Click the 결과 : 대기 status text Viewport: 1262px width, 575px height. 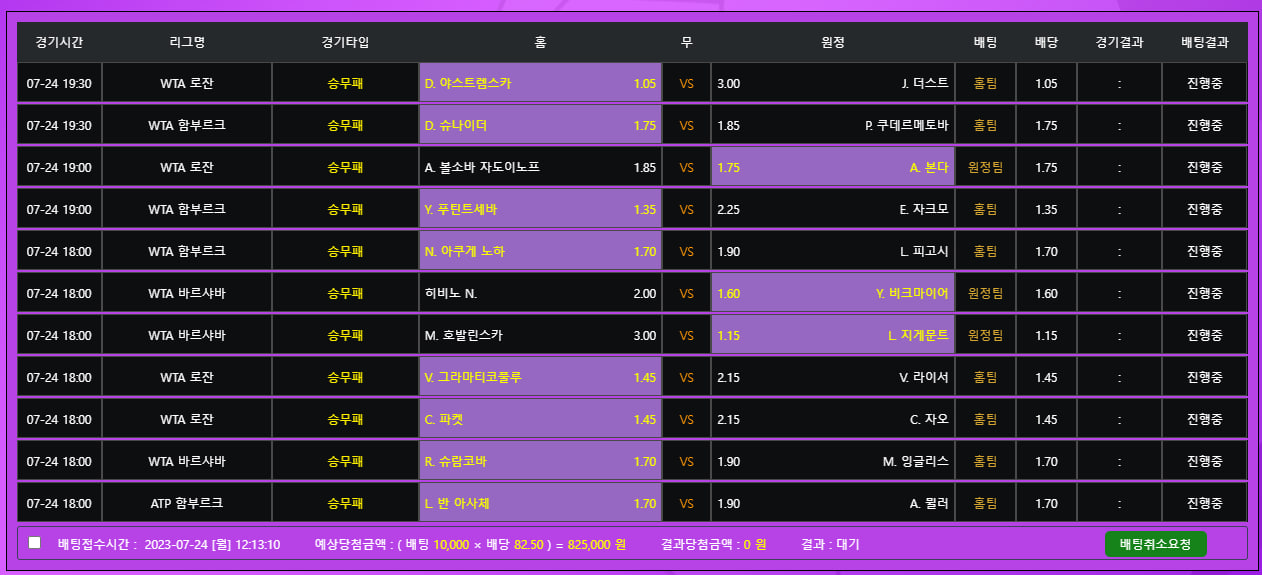[830, 545]
